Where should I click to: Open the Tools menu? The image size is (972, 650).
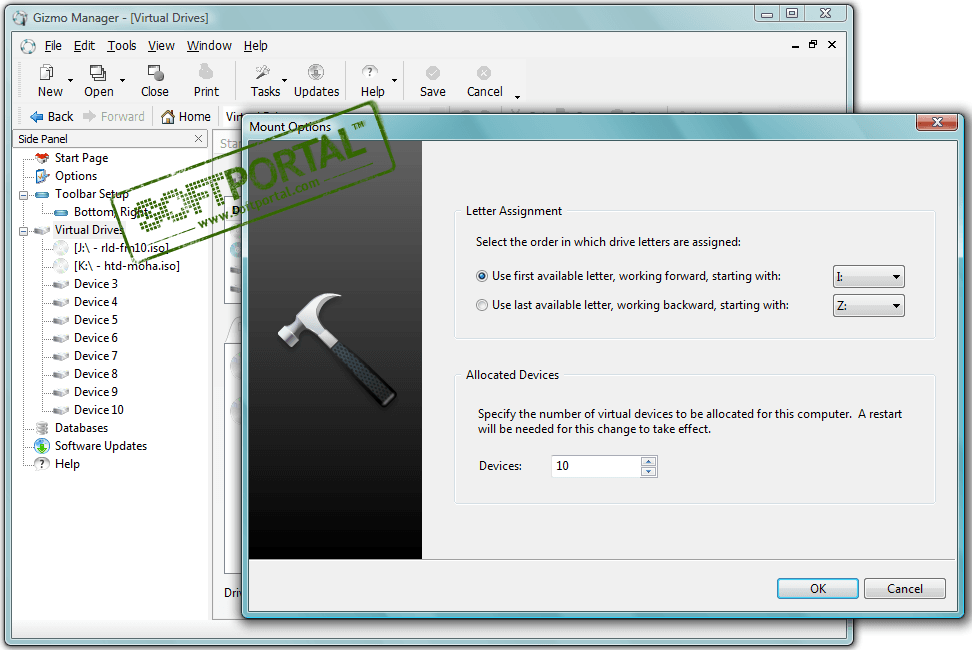coord(122,46)
